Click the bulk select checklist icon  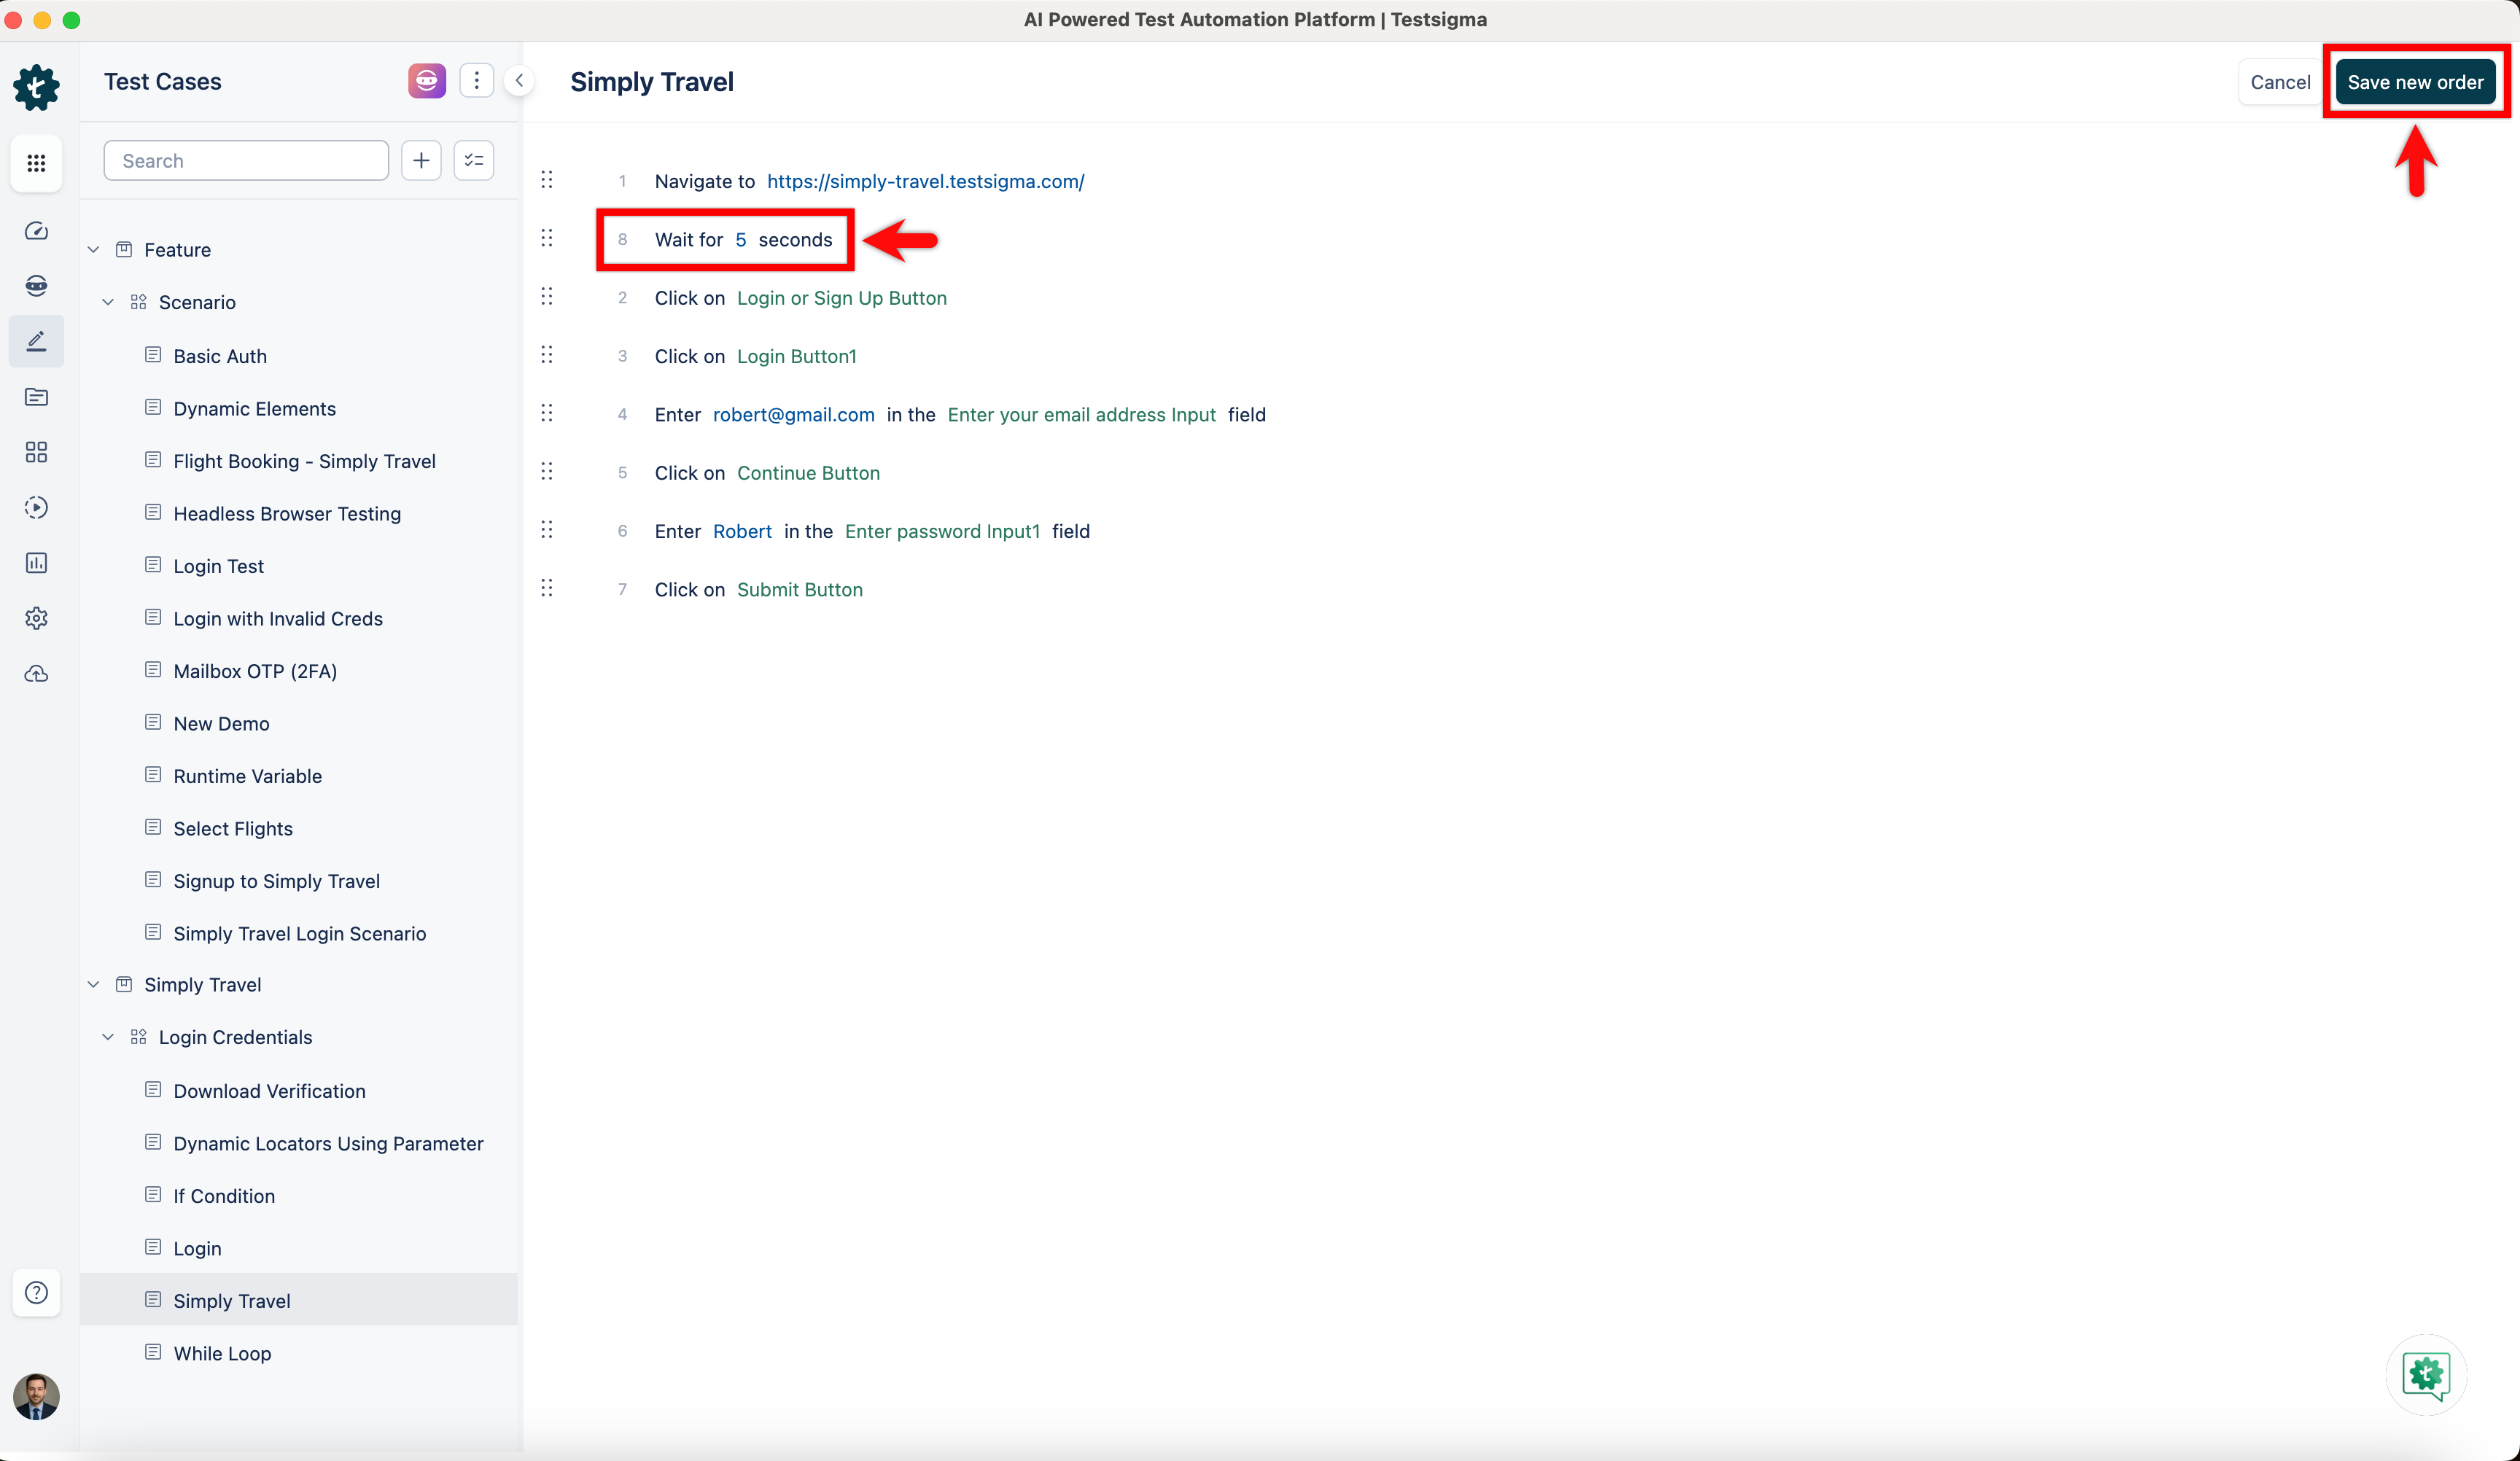(474, 161)
